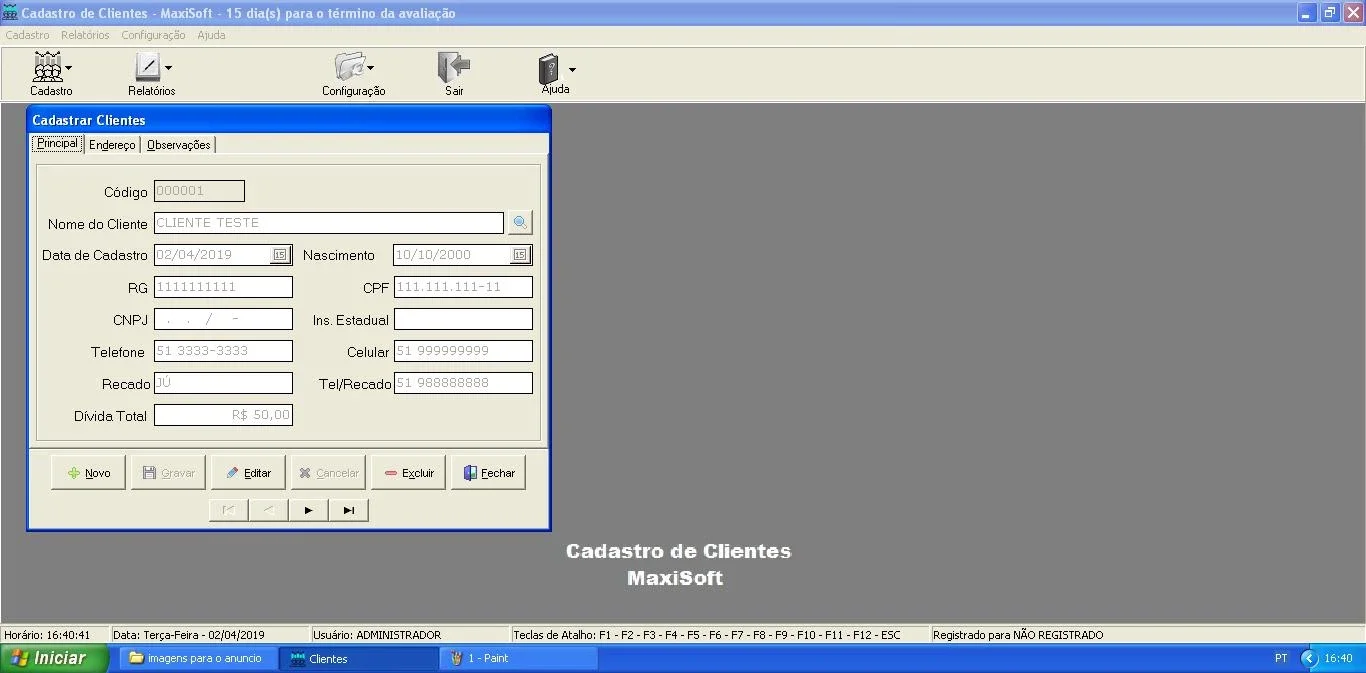Open the Cadastro toolbar icon
The image size is (1366, 673).
click(47, 68)
